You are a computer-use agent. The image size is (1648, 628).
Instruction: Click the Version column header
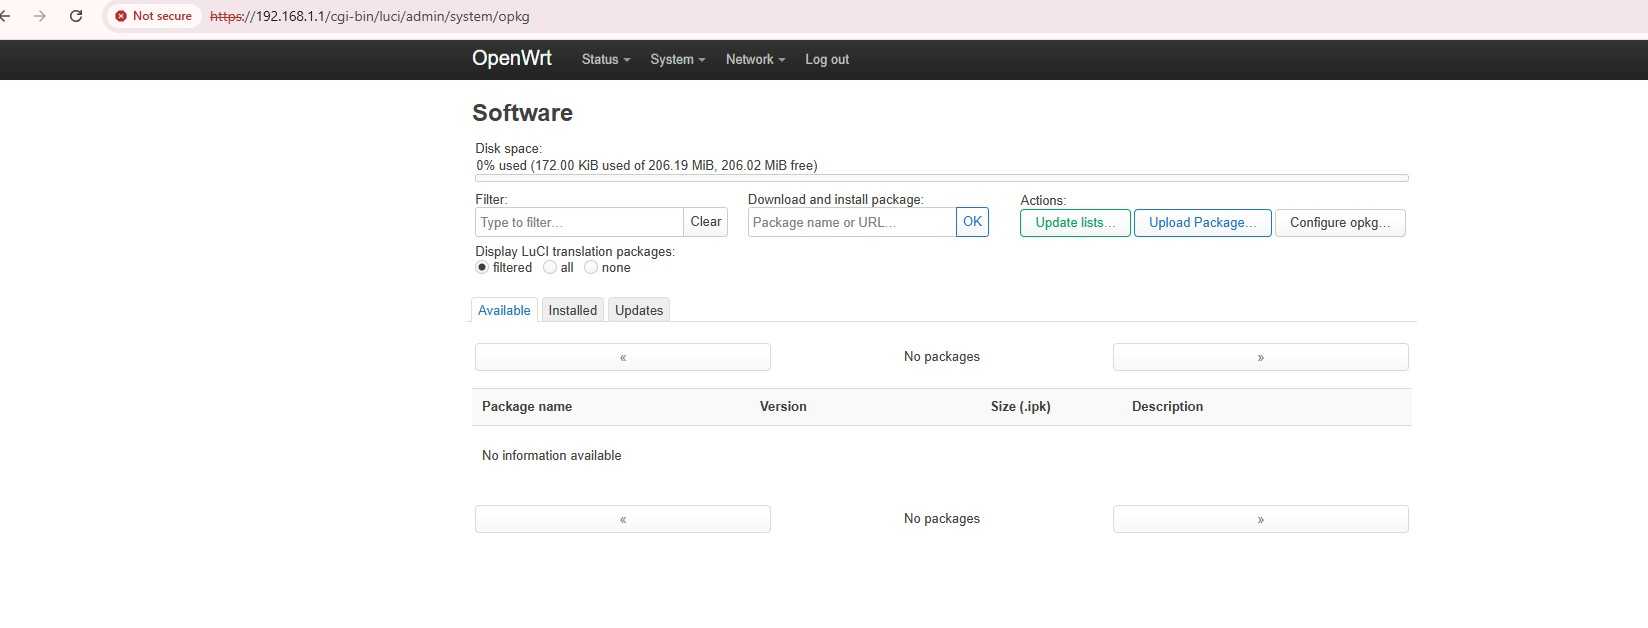point(783,406)
